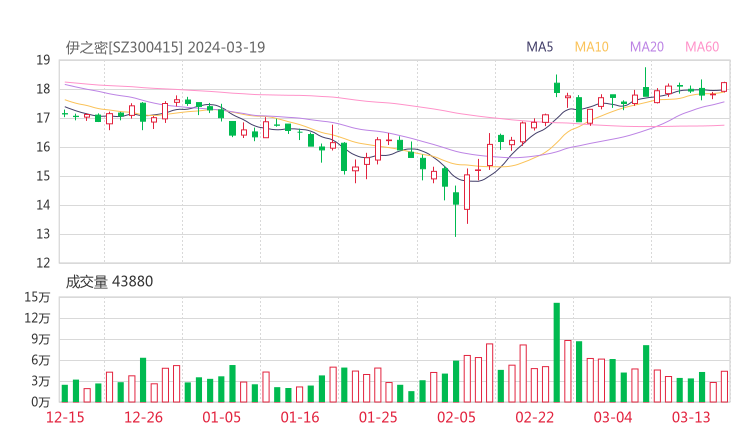Click the 3万 volume axis label
The width and height of the screenshot is (740, 440).
tap(41, 381)
